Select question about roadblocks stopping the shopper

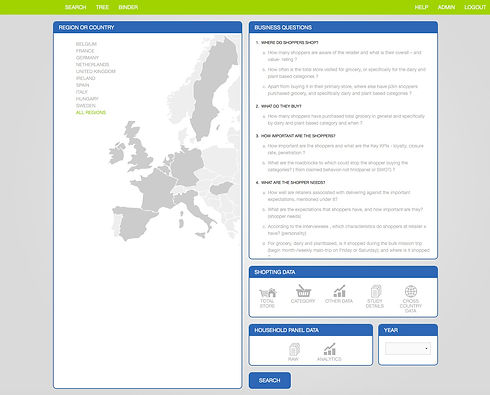[338, 166]
